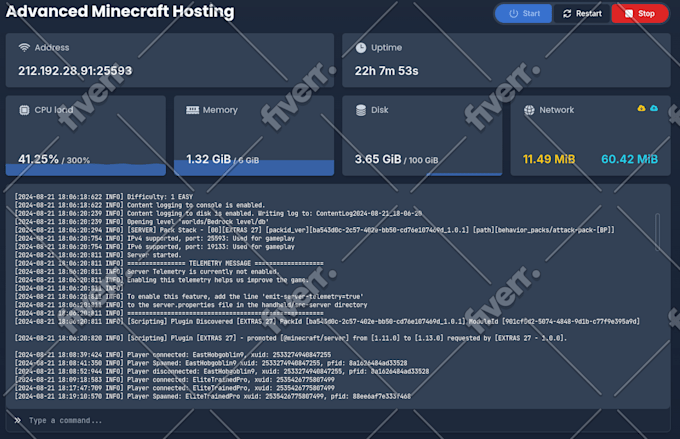Viewport: 680px width, 439px height.
Task: Click disk usage value 3.65 GiB
Action: pos(378,159)
